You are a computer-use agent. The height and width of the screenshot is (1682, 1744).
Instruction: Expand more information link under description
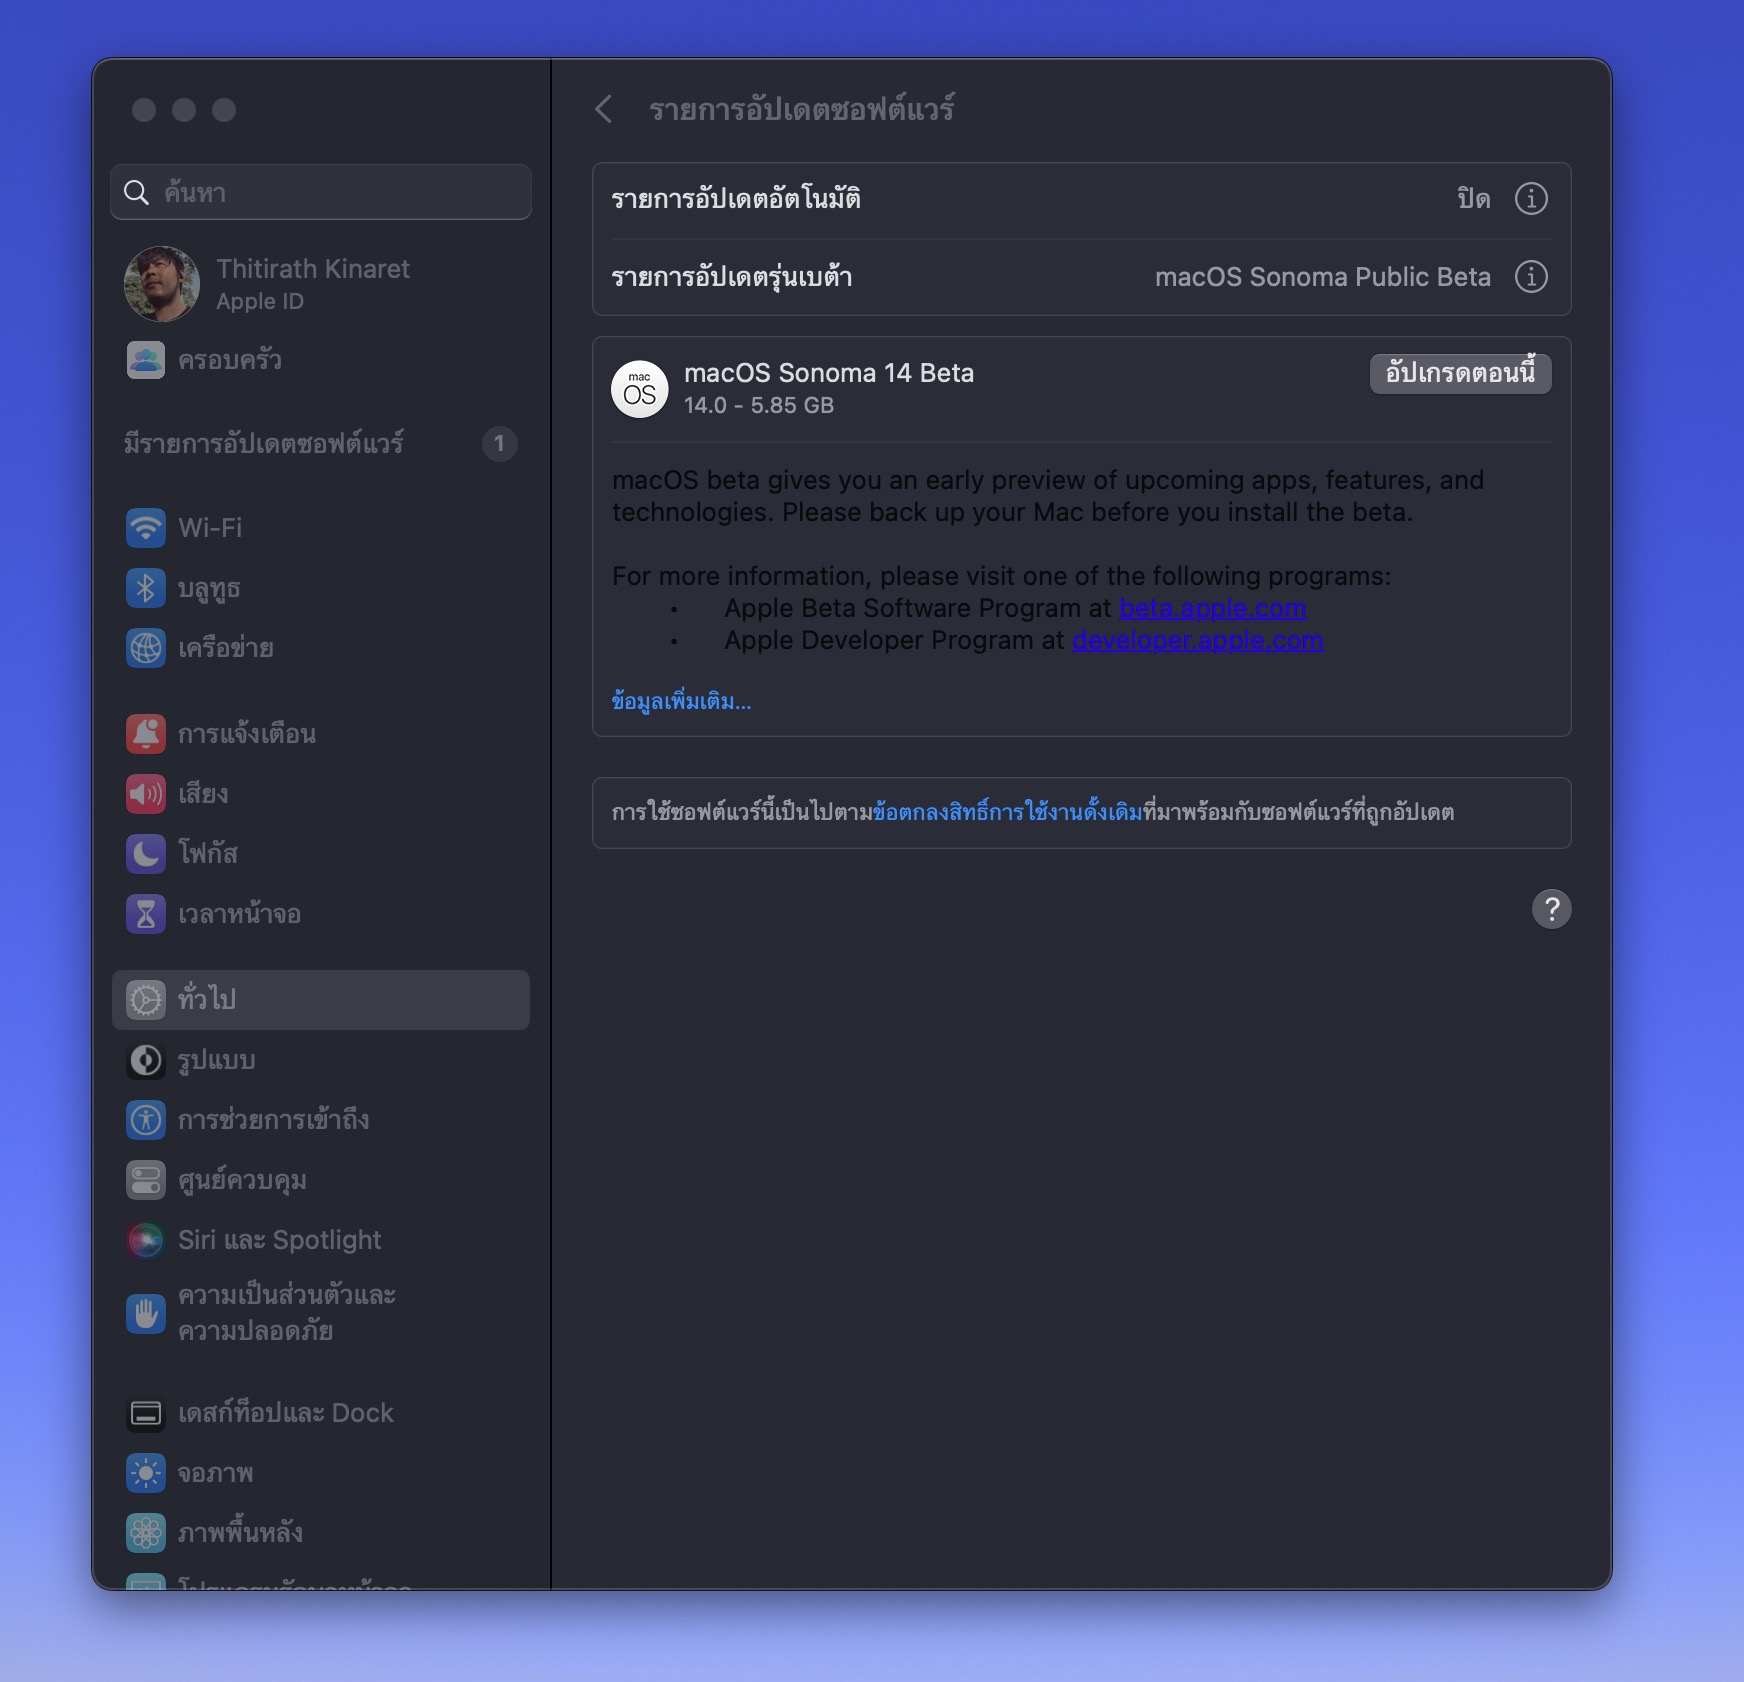click(x=681, y=701)
